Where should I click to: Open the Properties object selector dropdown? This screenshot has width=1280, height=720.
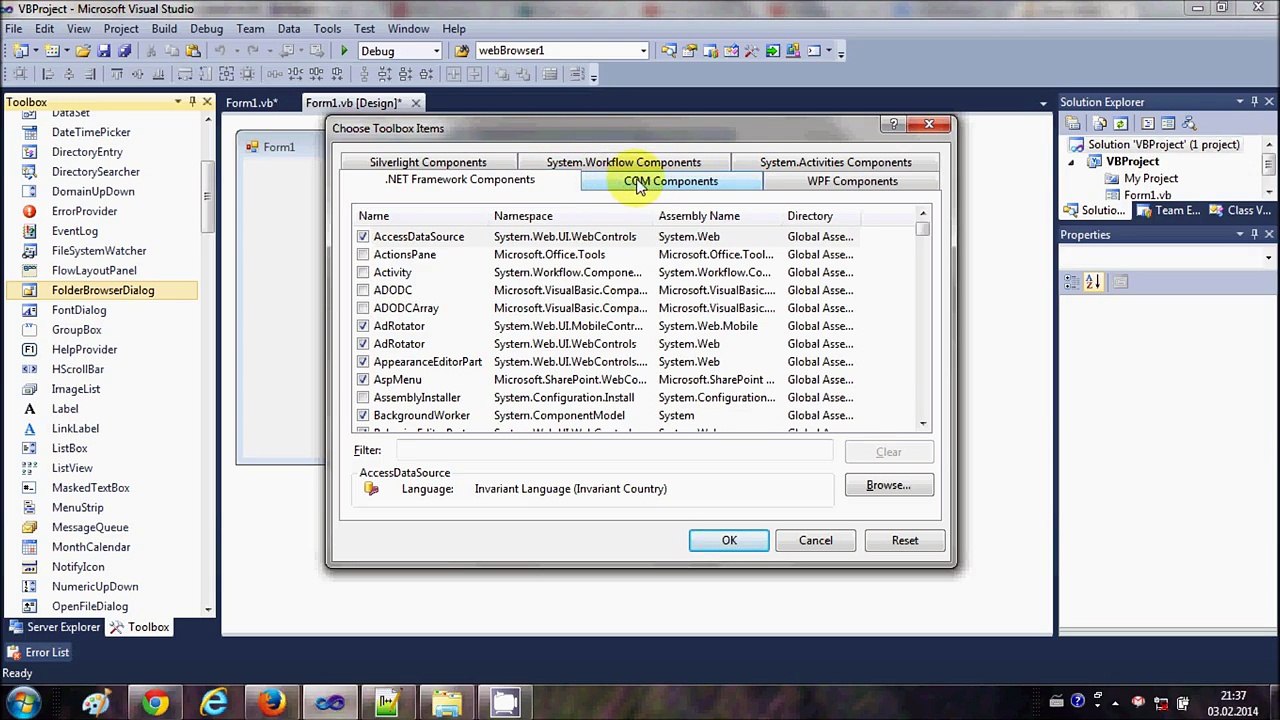pos(1269,258)
